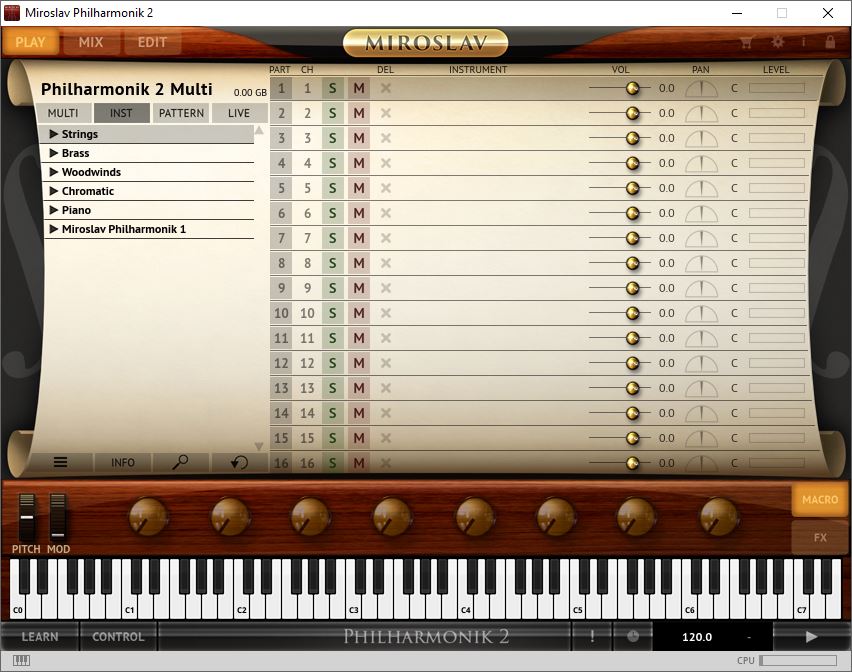Image resolution: width=852 pixels, height=672 pixels.
Task: Expand the Woodwinds category
Action: click(54, 172)
